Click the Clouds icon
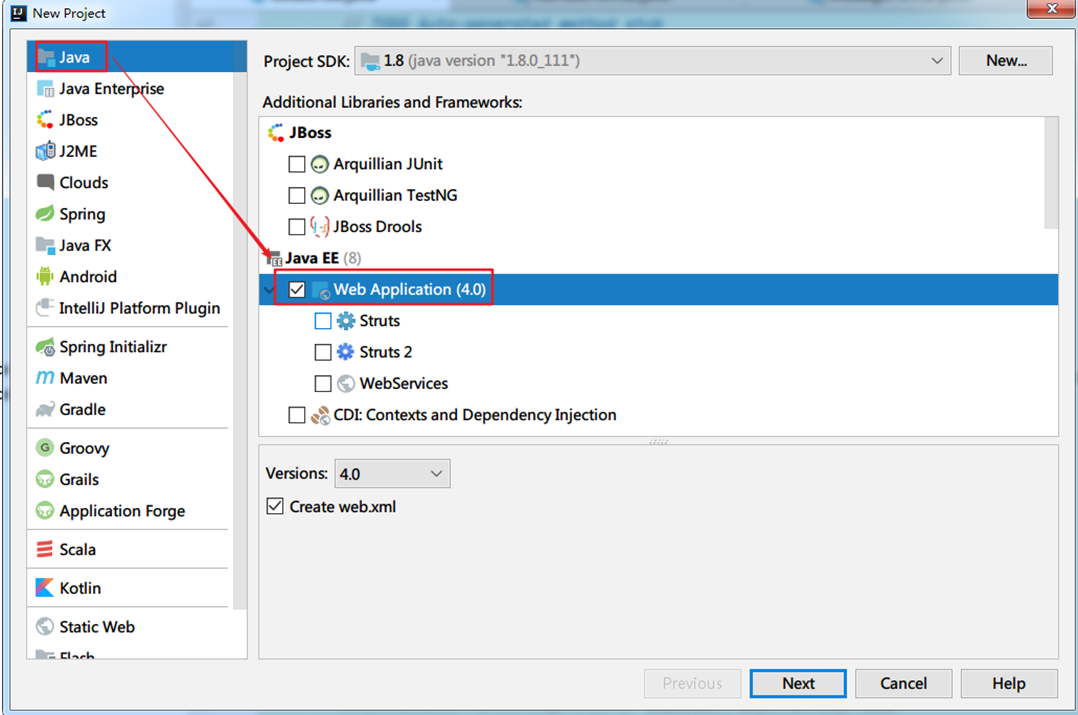This screenshot has height=715, width=1078. [x=45, y=182]
